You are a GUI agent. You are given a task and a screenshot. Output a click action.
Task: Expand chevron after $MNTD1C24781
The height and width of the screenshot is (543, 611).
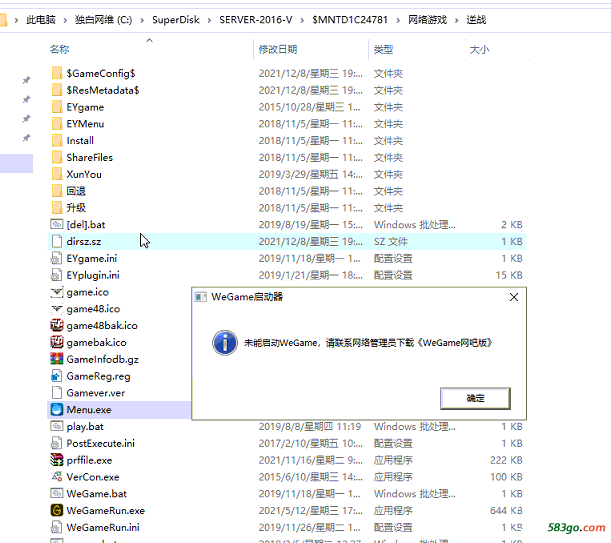pos(398,20)
